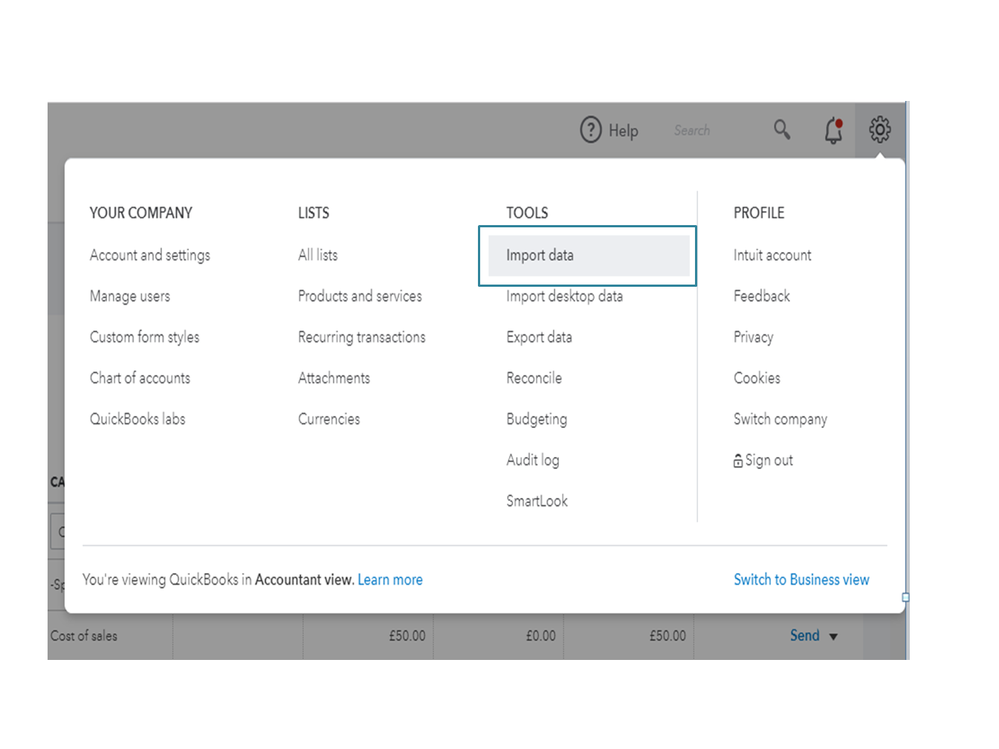Open Products and services list
Screen dimensions: 999x749
(360, 296)
